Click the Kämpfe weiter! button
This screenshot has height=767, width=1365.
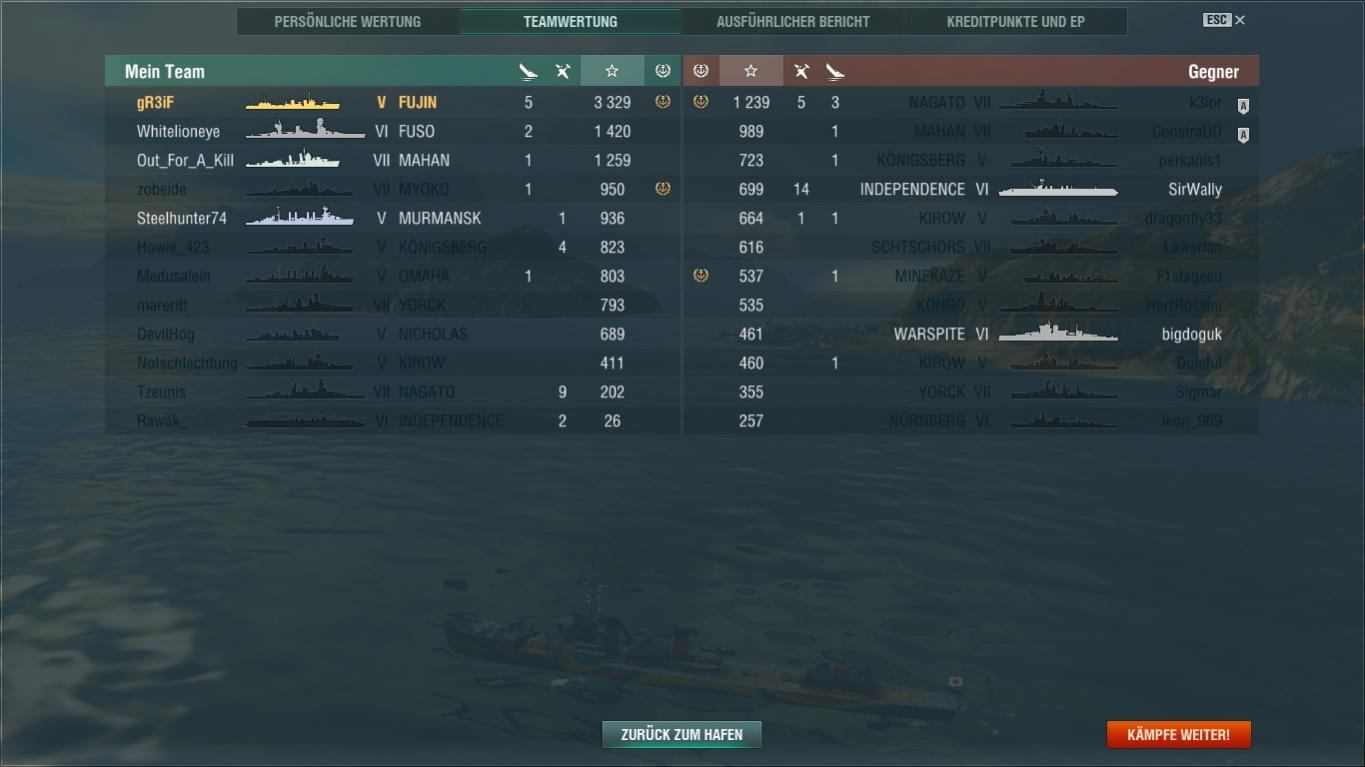point(1178,735)
